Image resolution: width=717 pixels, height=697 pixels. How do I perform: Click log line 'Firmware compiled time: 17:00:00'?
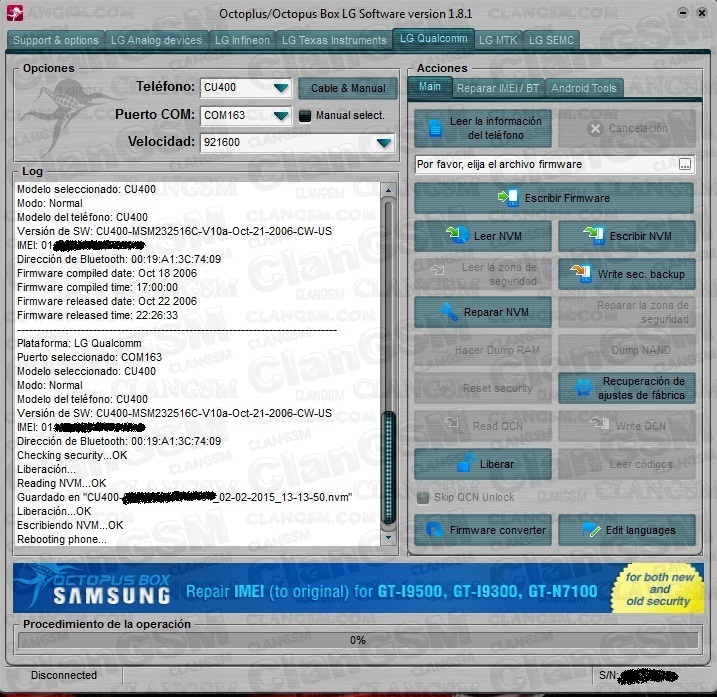coord(97,287)
